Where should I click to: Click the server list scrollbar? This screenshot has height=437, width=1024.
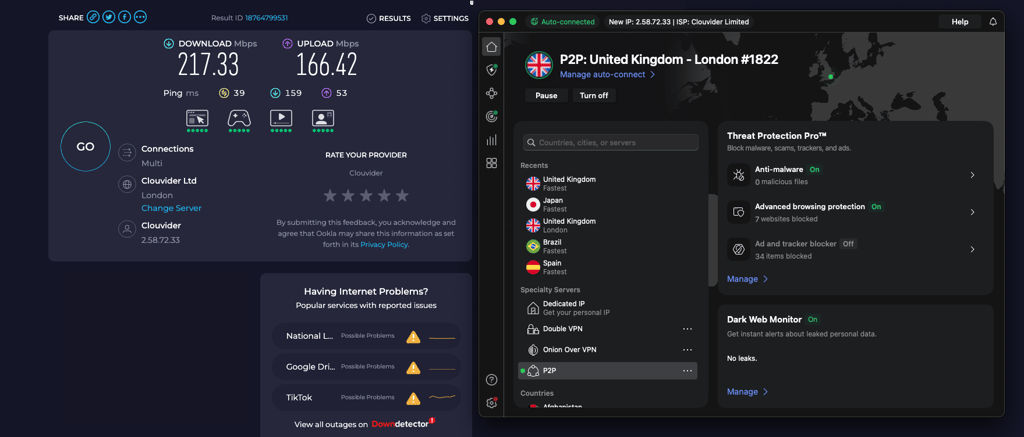point(712,240)
